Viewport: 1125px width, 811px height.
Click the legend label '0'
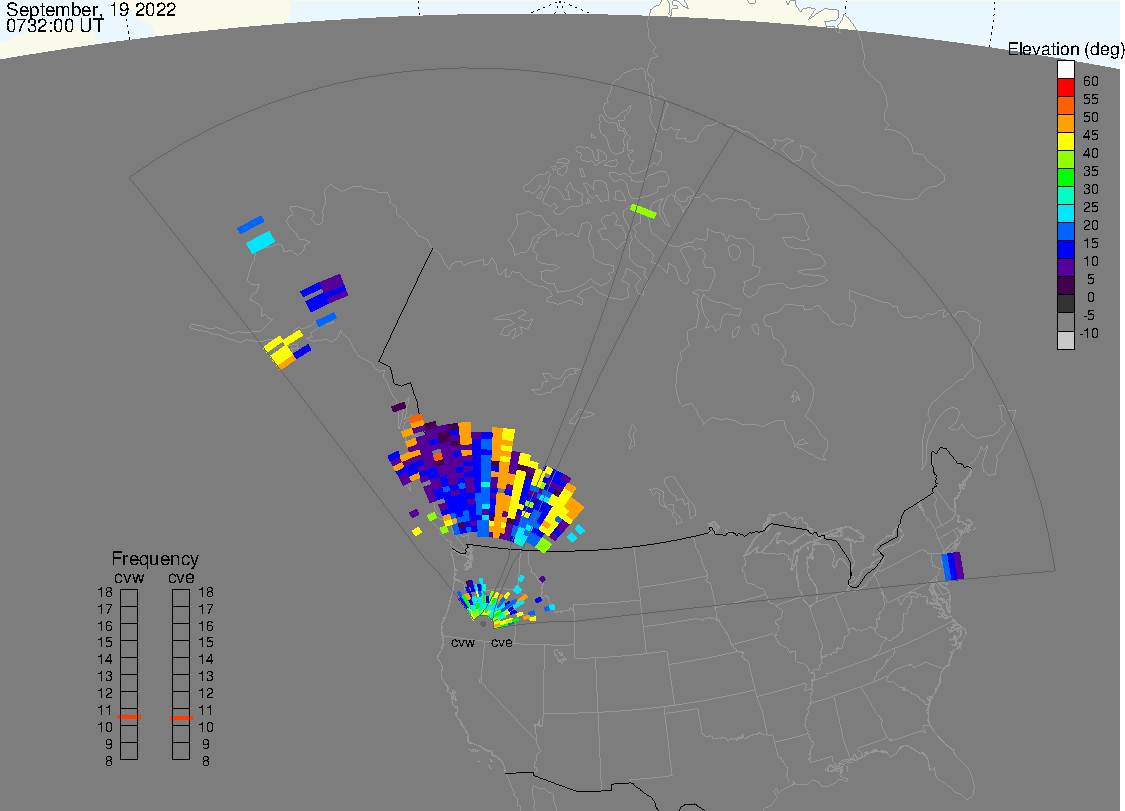coord(1091,297)
